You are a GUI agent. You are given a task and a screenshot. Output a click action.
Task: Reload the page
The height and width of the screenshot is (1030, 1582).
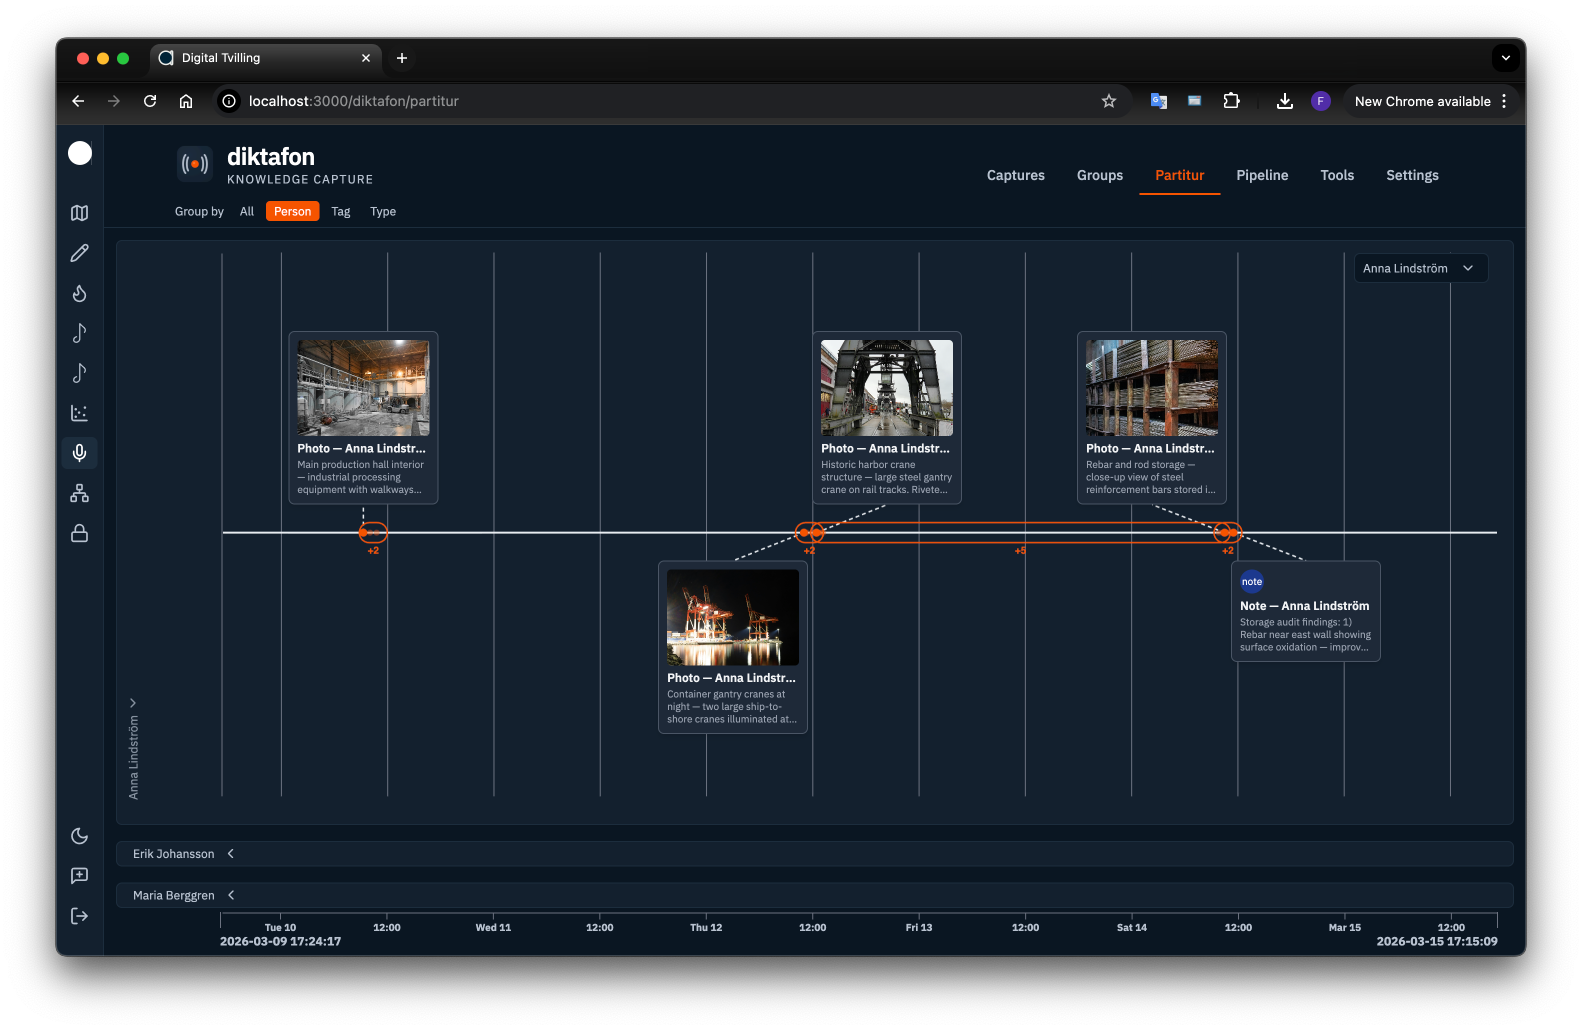pos(150,101)
